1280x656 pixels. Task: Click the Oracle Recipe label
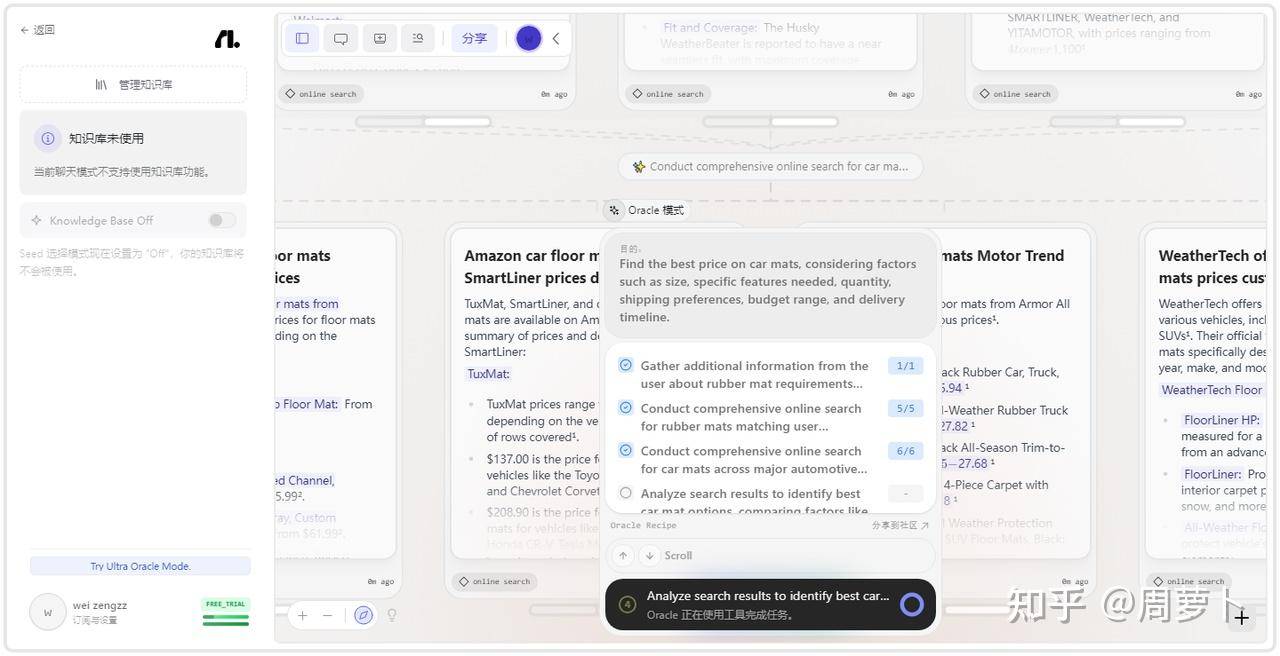643,525
